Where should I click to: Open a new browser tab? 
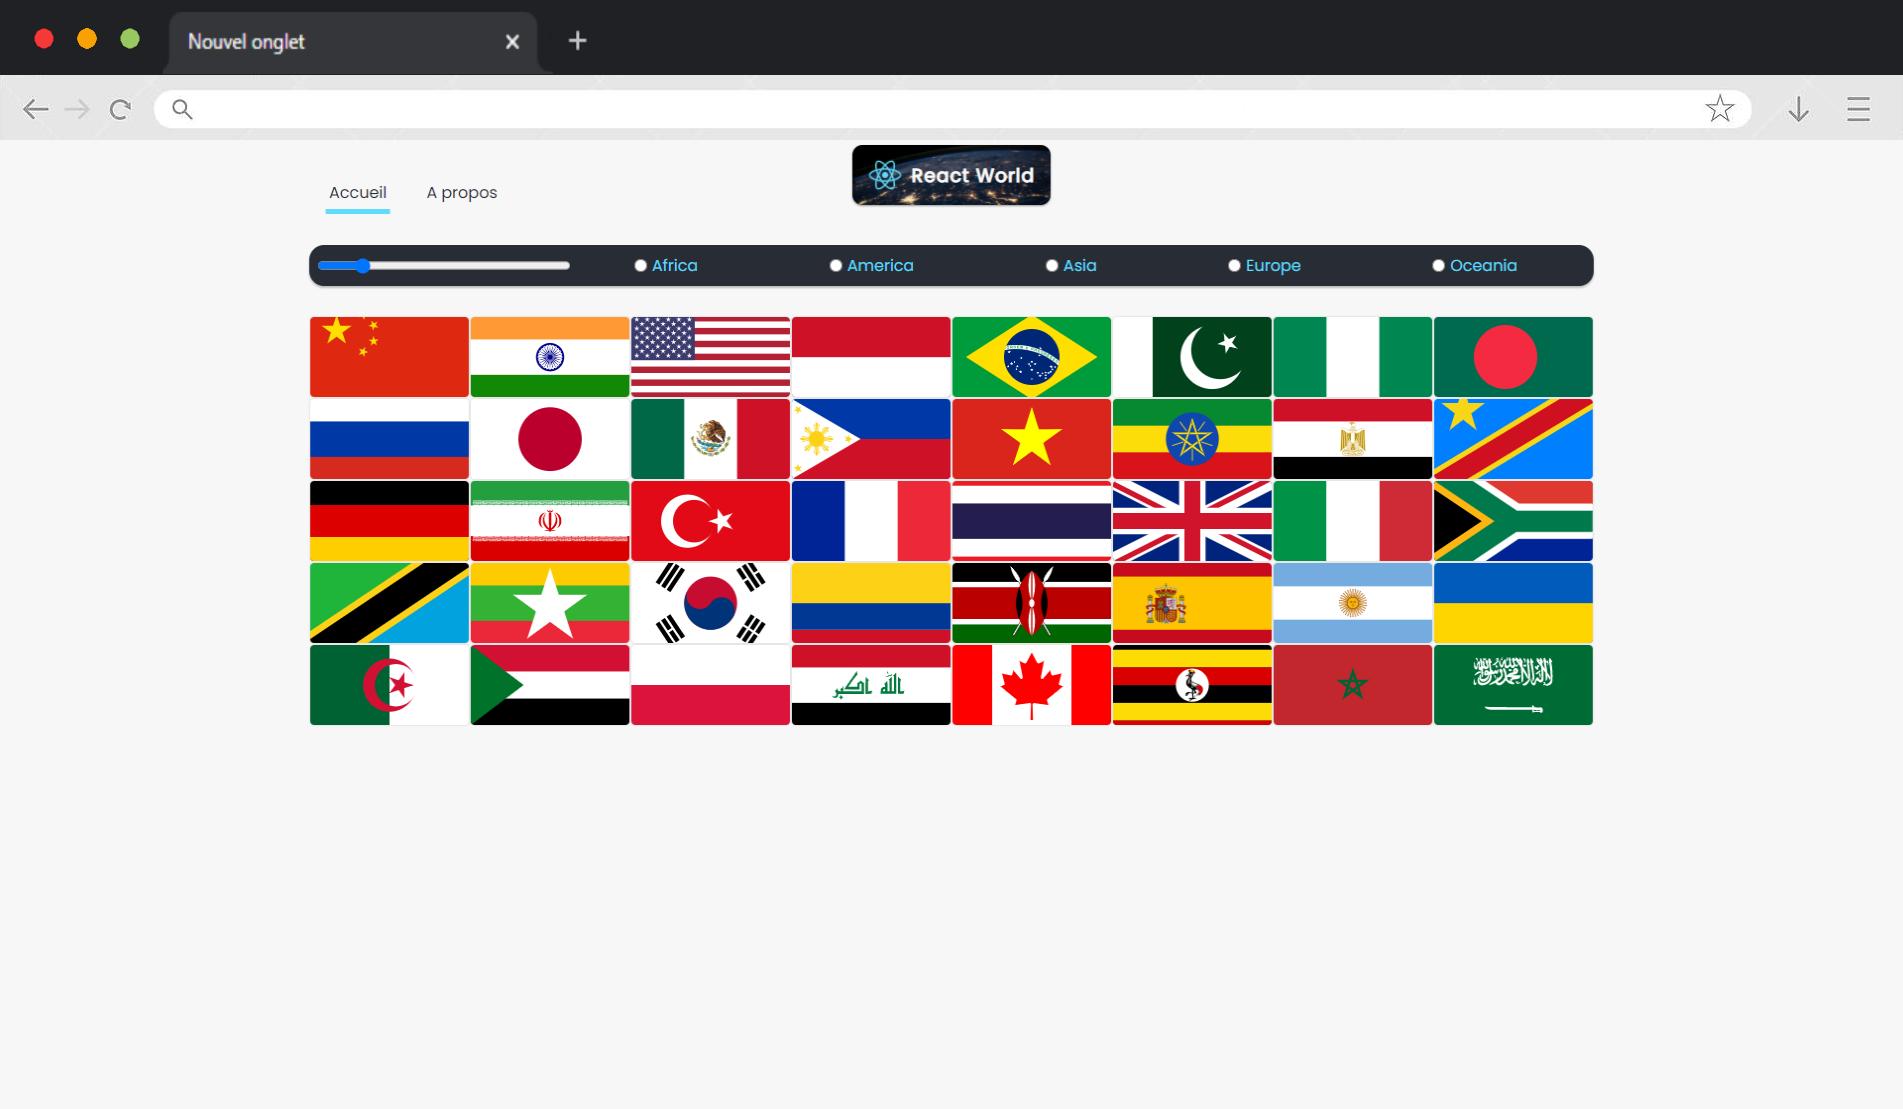coord(577,41)
